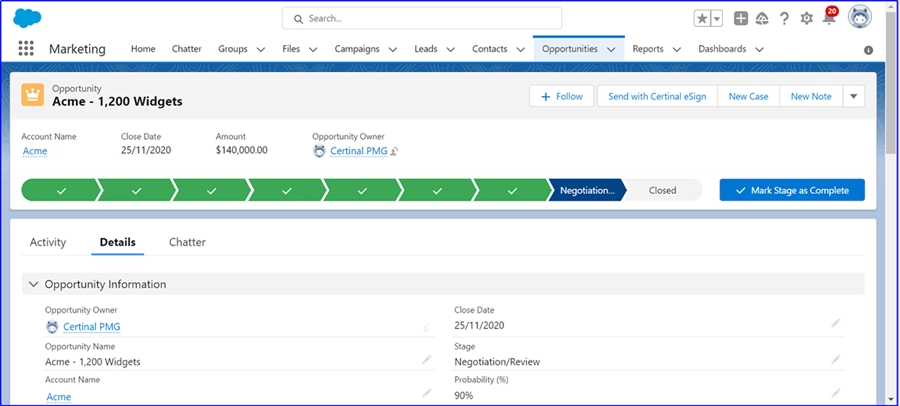Open the Campaigns navigation tab
Image resolution: width=900 pixels, height=406 pixels.
pyautogui.click(x=356, y=49)
